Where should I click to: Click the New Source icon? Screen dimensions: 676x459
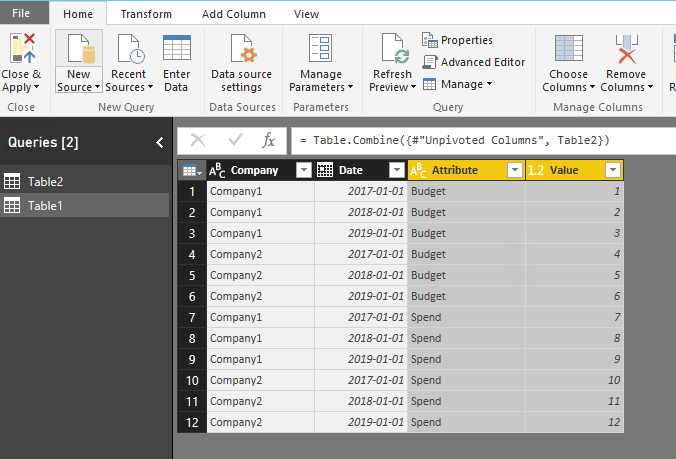click(x=80, y=48)
